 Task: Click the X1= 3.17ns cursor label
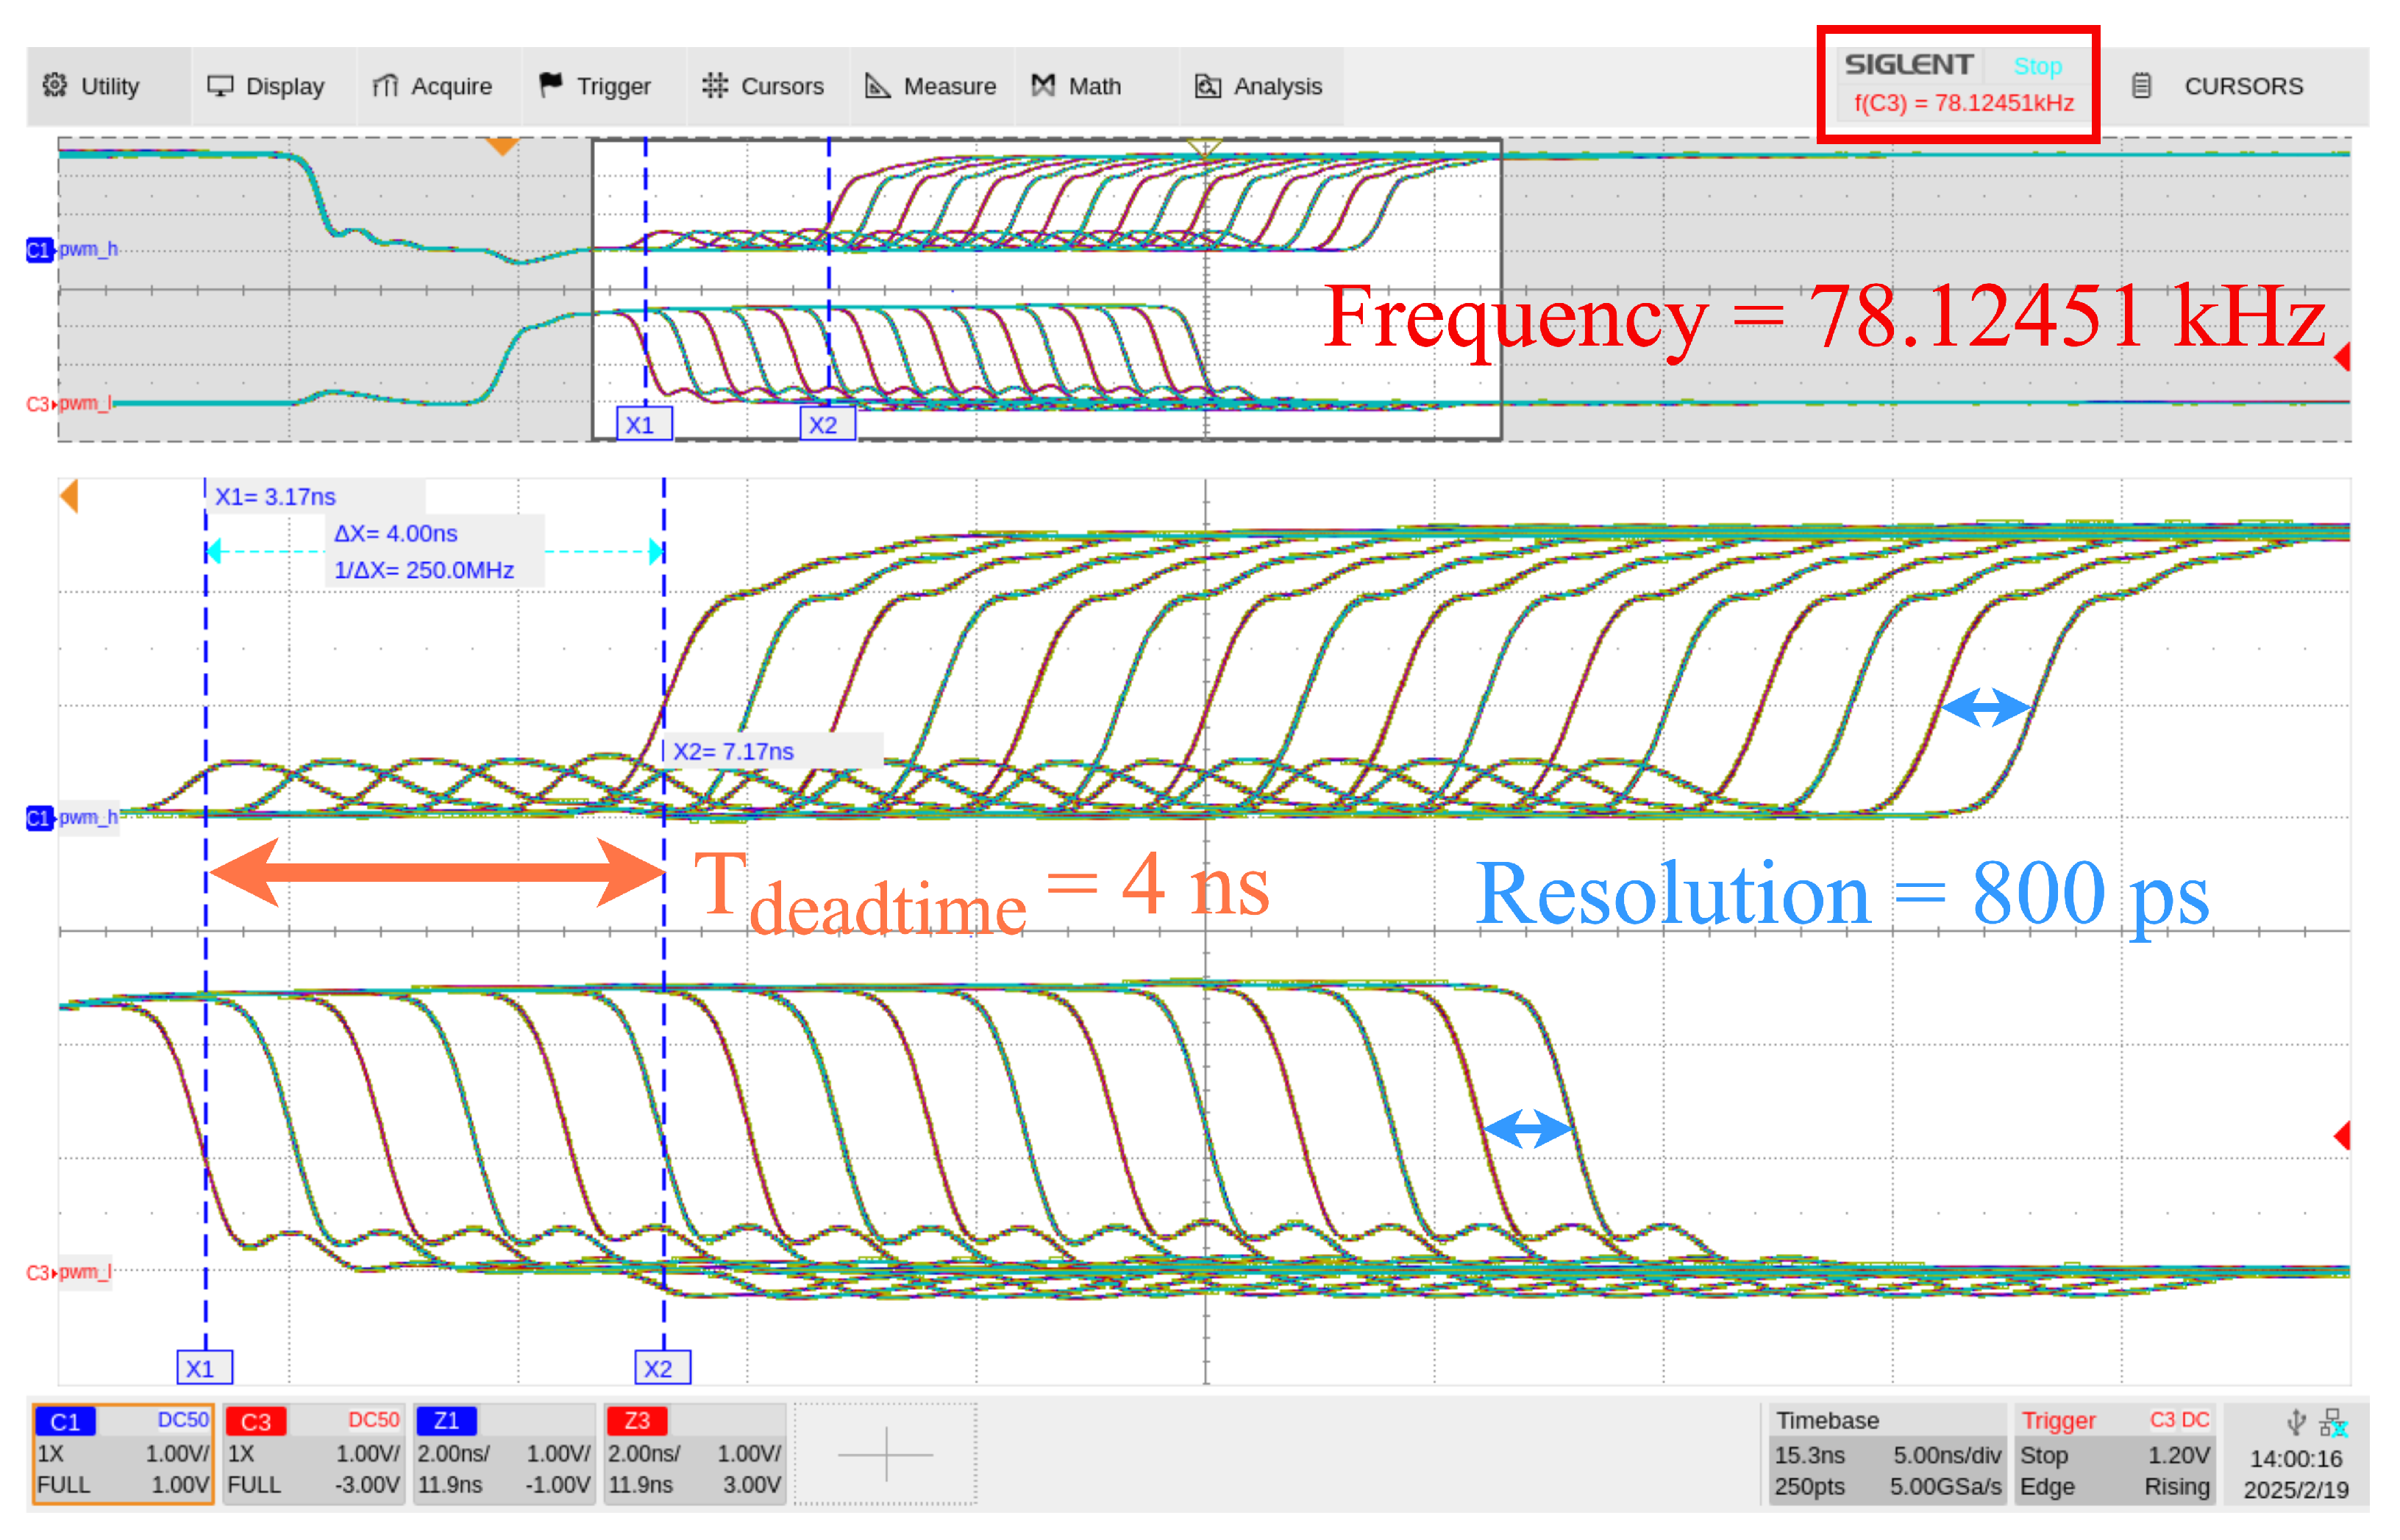276,497
